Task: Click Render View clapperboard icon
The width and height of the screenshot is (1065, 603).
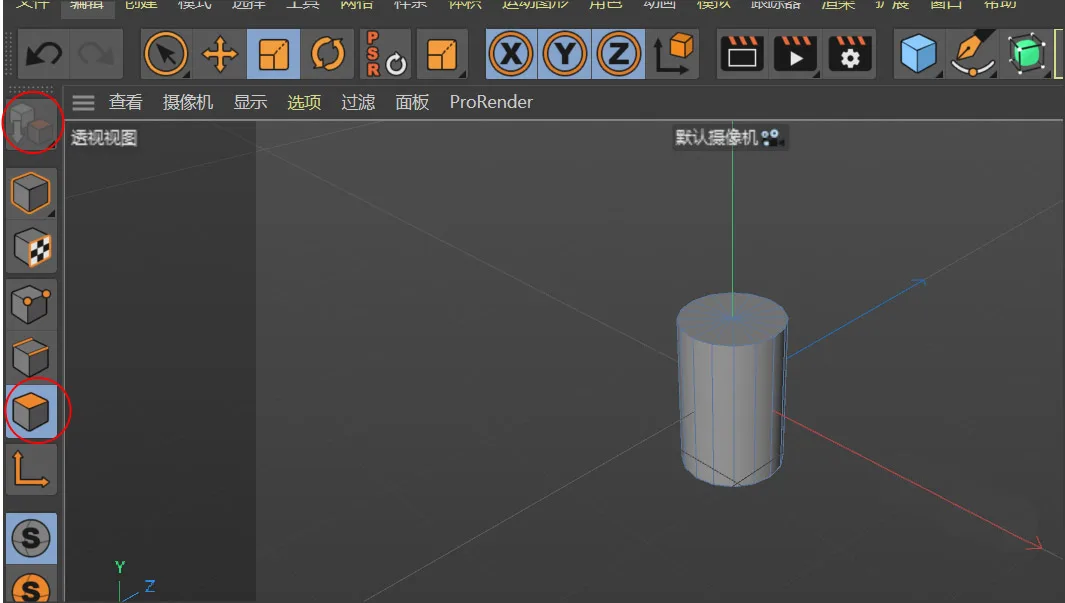Action: tap(742, 54)
